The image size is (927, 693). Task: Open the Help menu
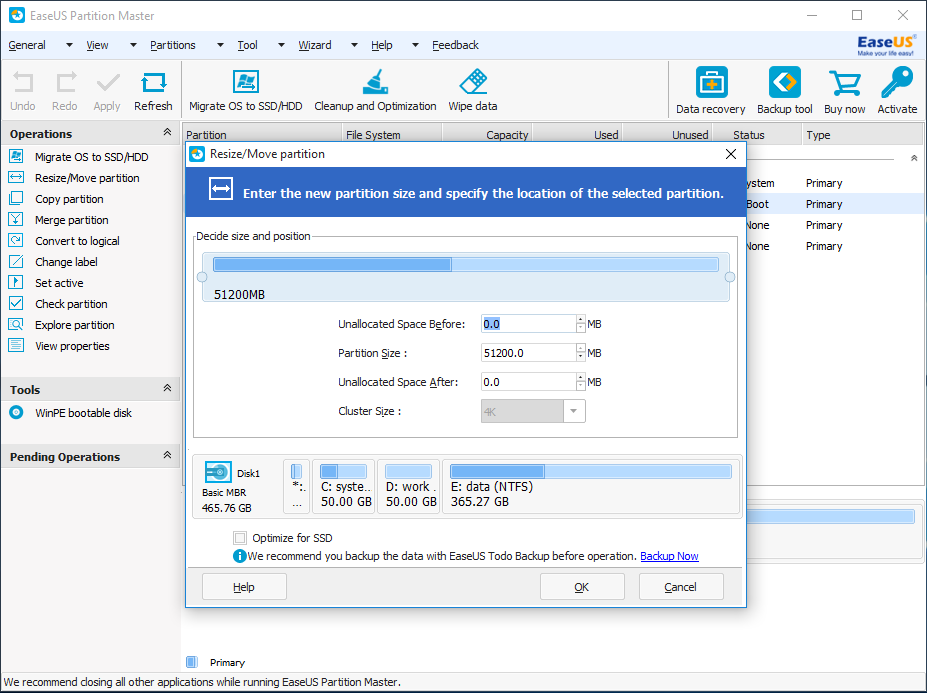381,45
